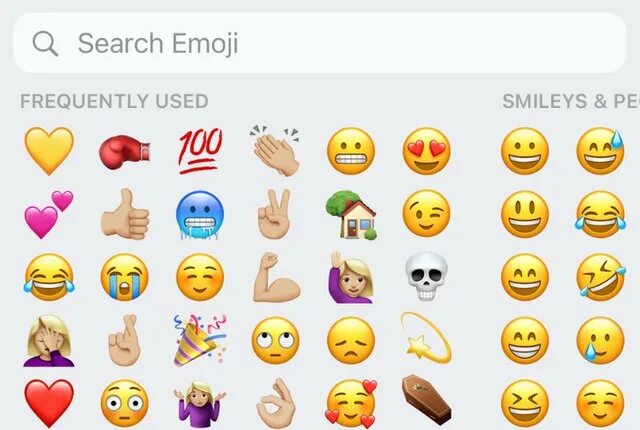Insert the red 100 points emoji
640x430 pixels.
(x=200, y=151)
